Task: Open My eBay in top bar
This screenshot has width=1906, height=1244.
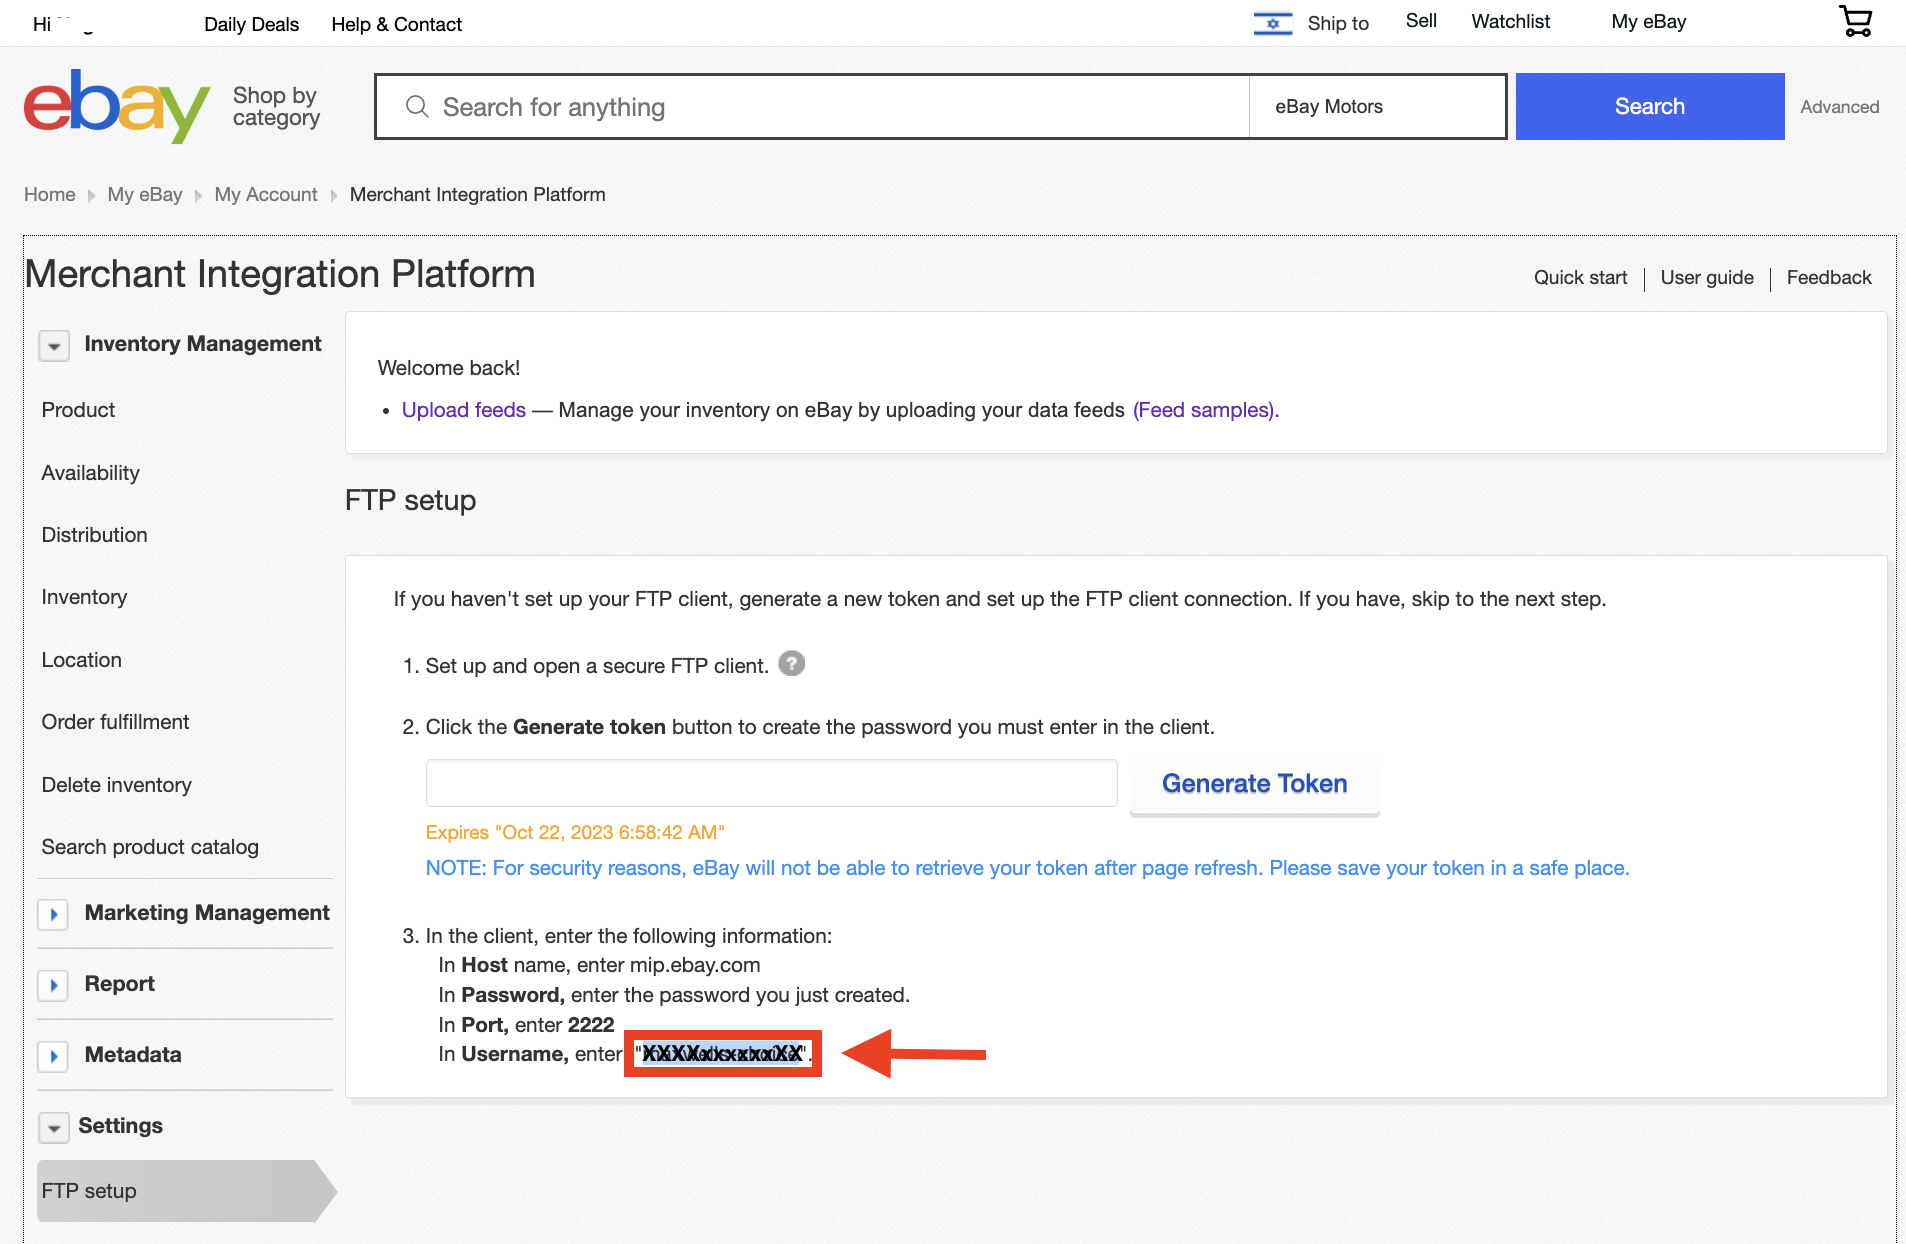Action: [1648, 21]
